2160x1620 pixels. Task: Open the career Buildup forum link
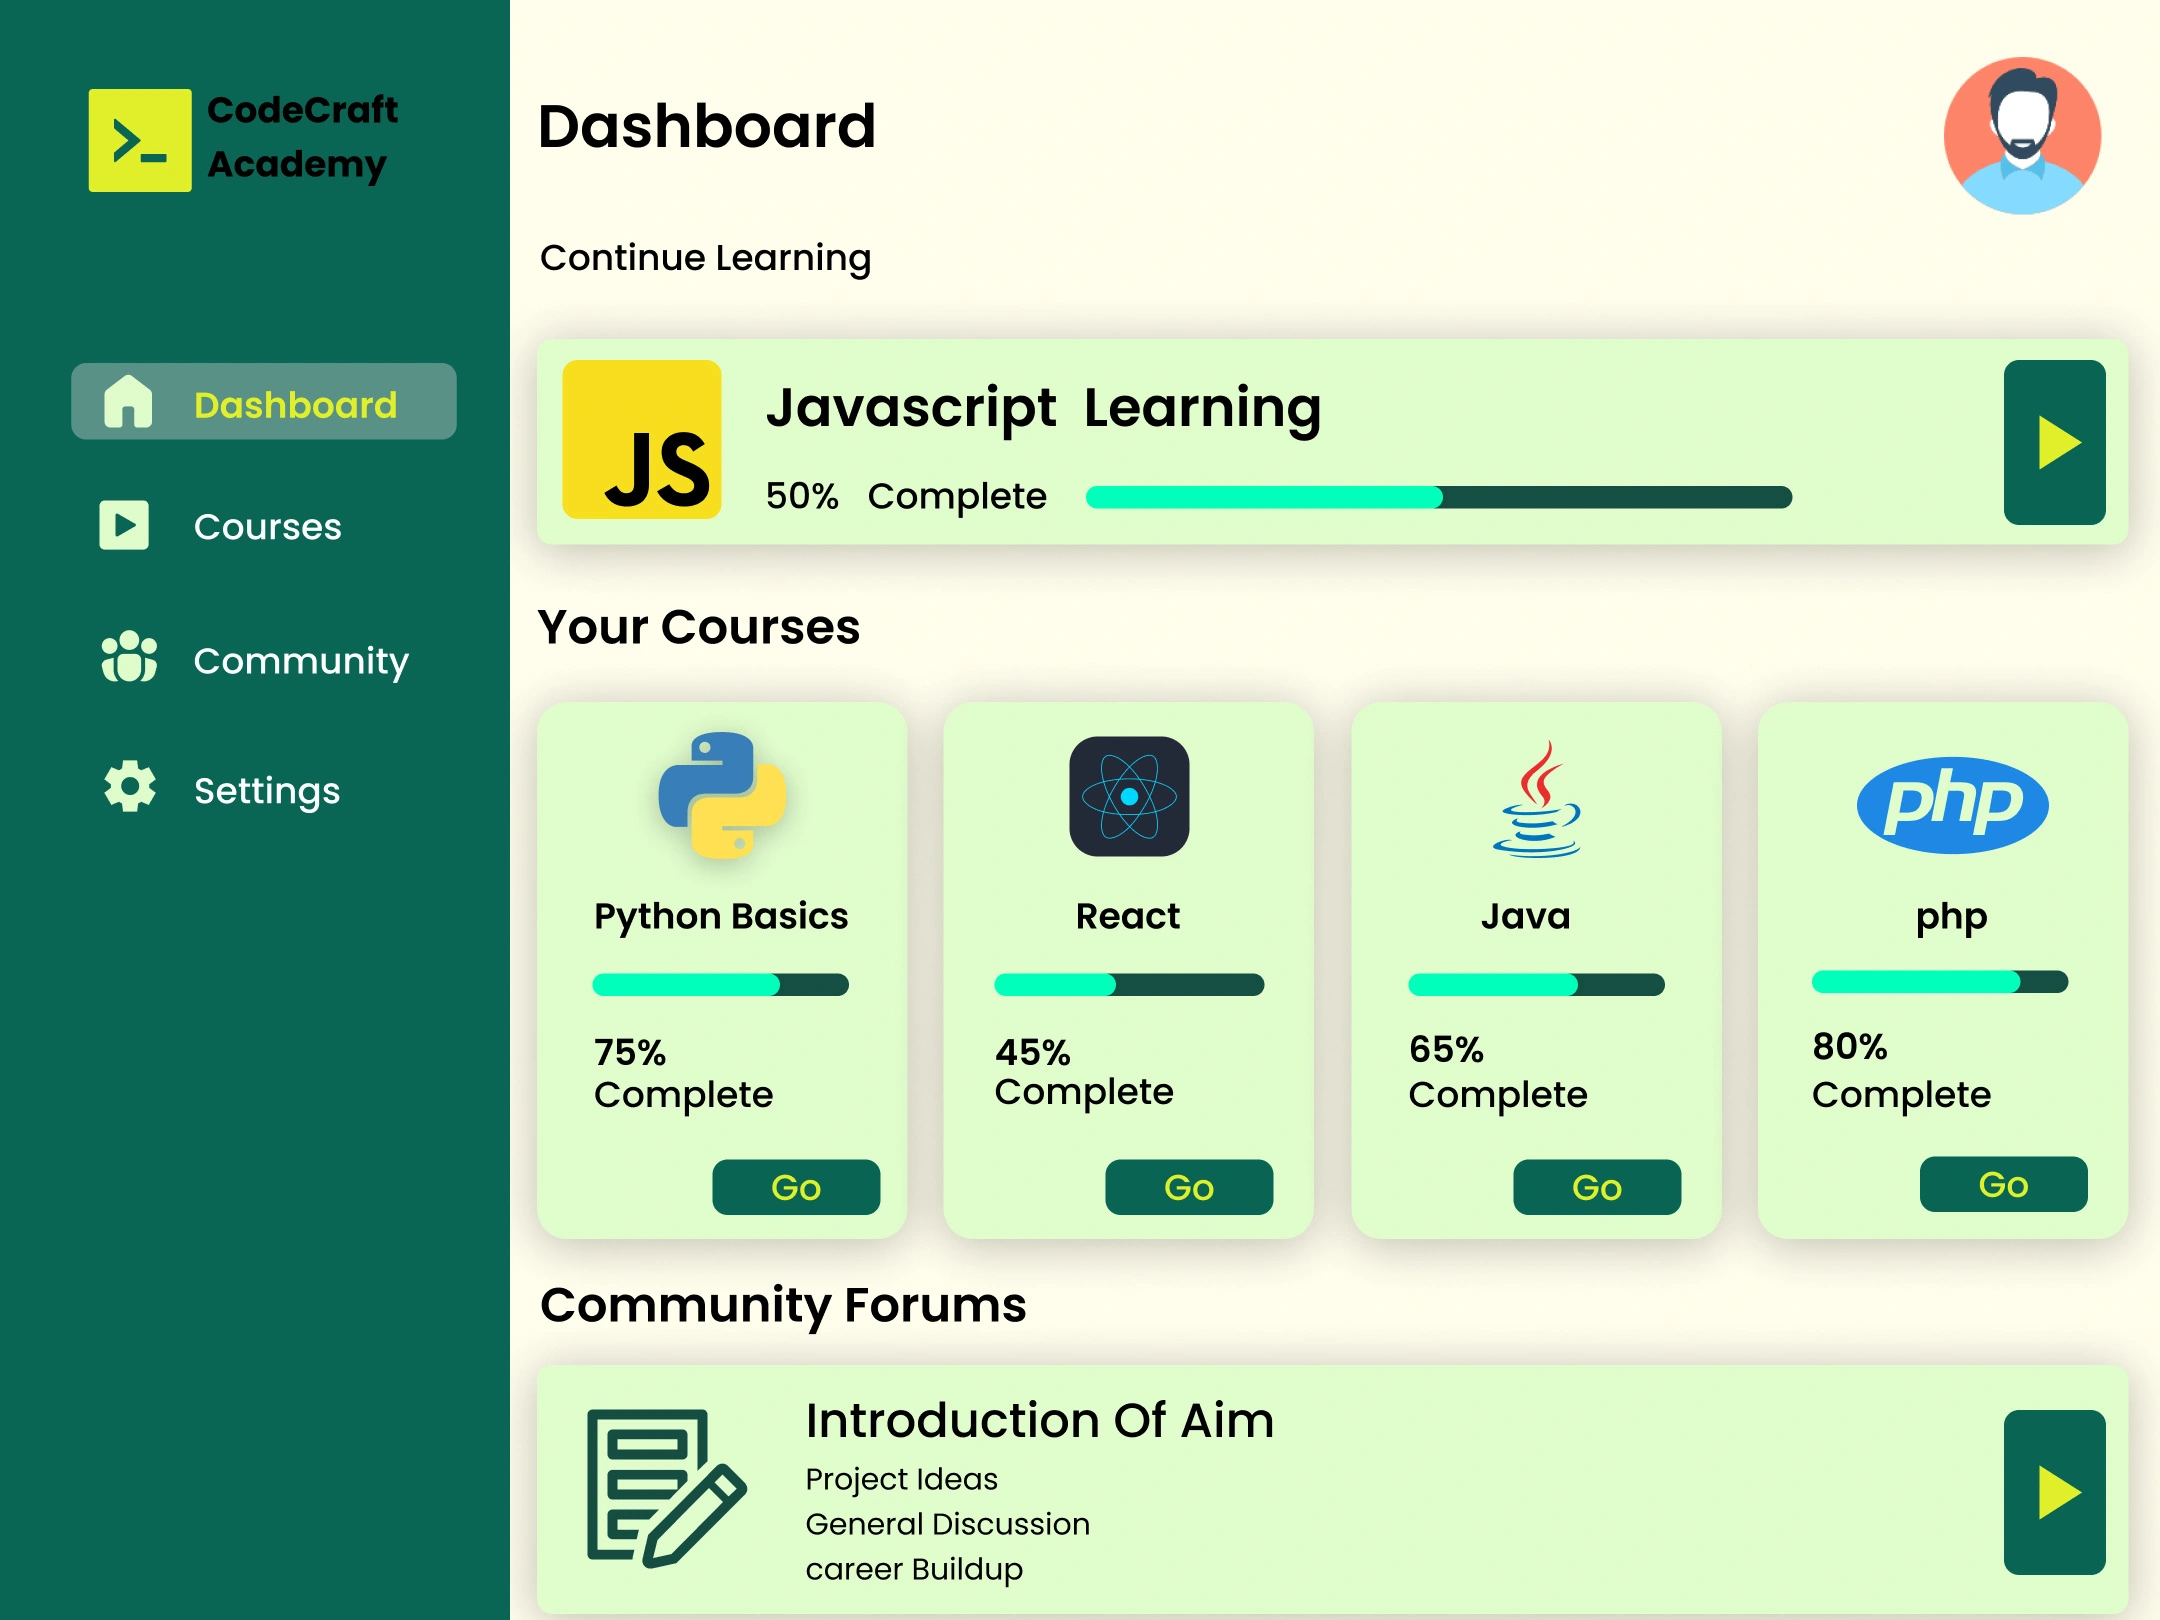click(x=914, y=1569)
